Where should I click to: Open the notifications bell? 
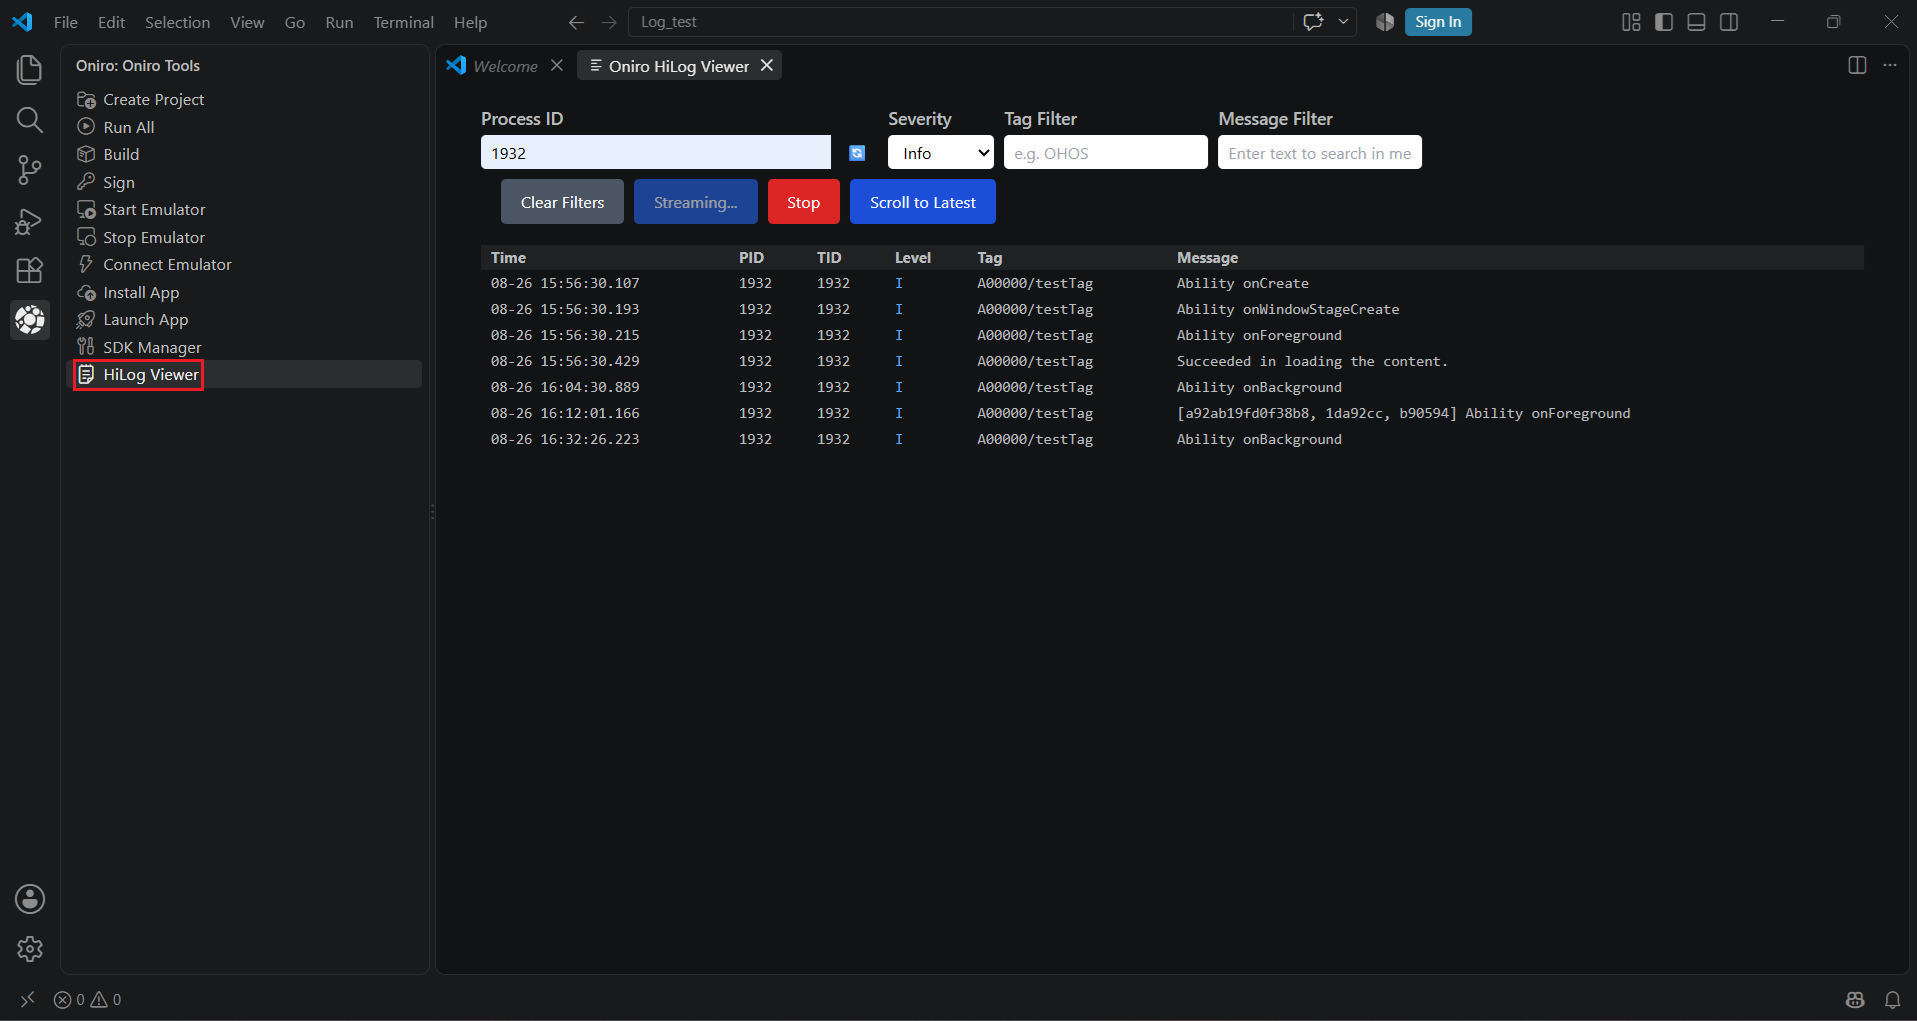(1892, 999)
